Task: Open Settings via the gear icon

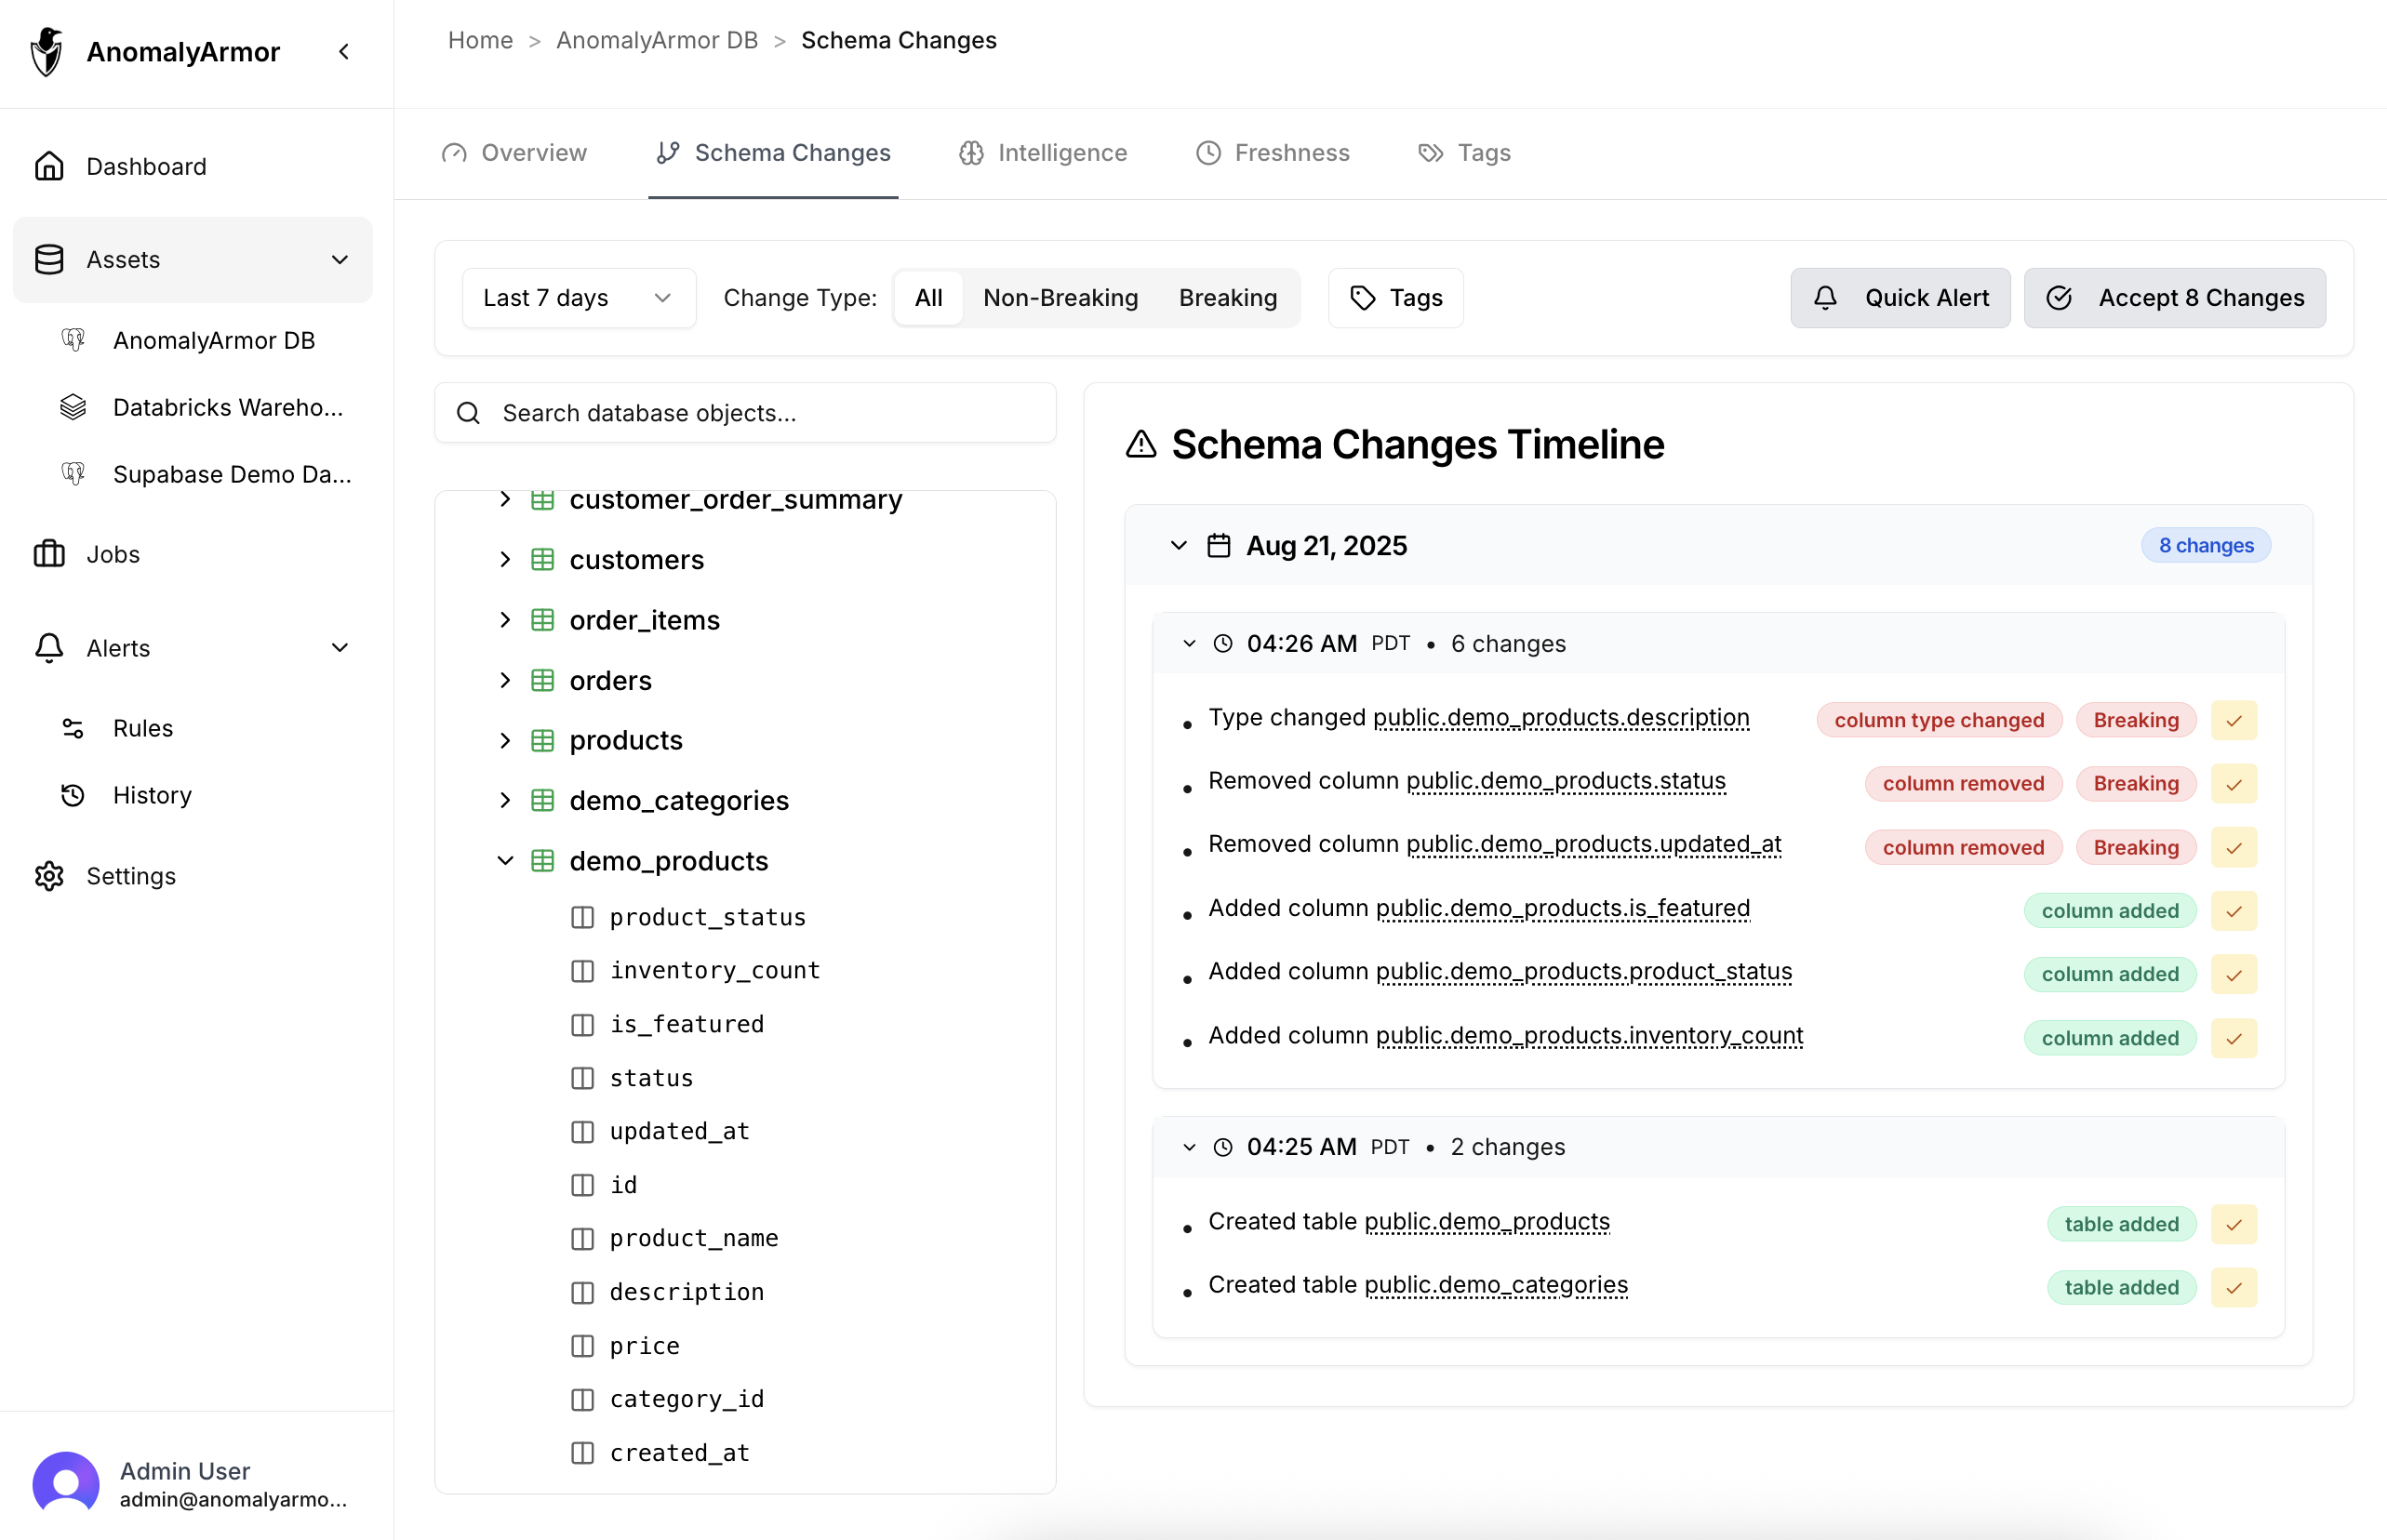Action: pos(49,876)
